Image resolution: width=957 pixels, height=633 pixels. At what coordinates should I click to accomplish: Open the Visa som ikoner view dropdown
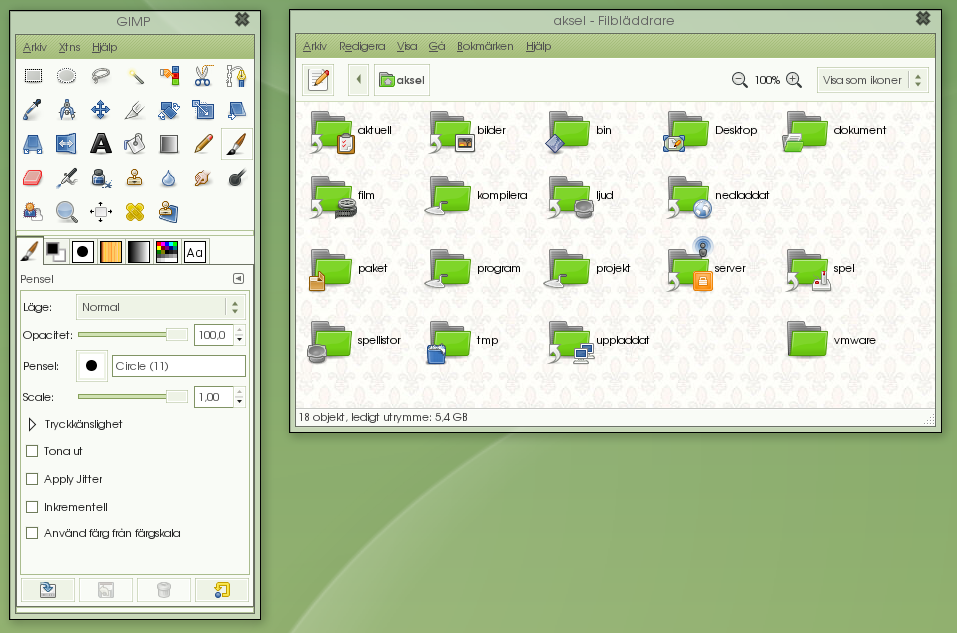(x=873, y=80)
